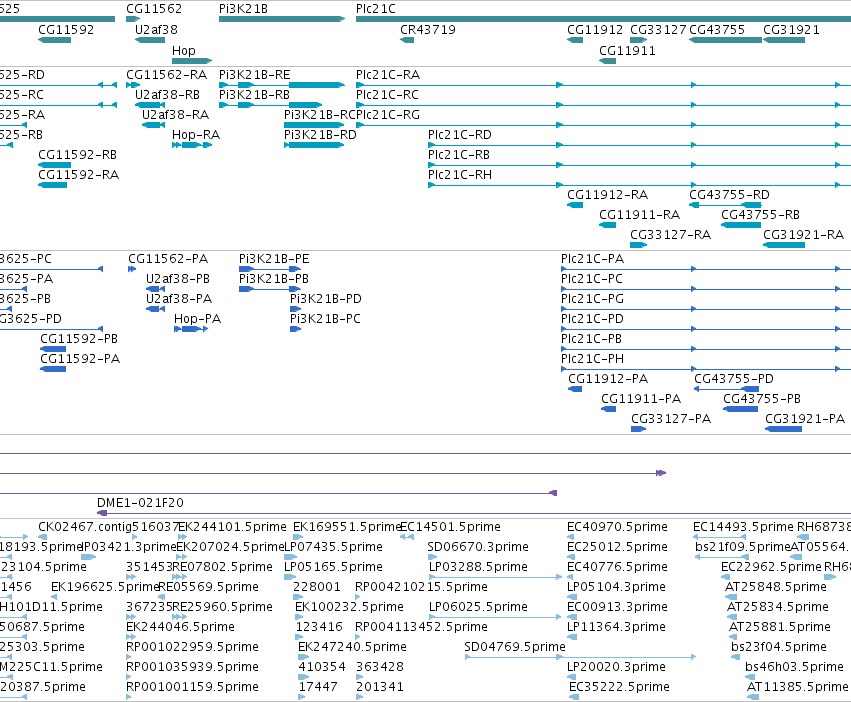The image size is (851, 702).
Task: Select the Hop gene label
Action: click(x=183, y=50)
